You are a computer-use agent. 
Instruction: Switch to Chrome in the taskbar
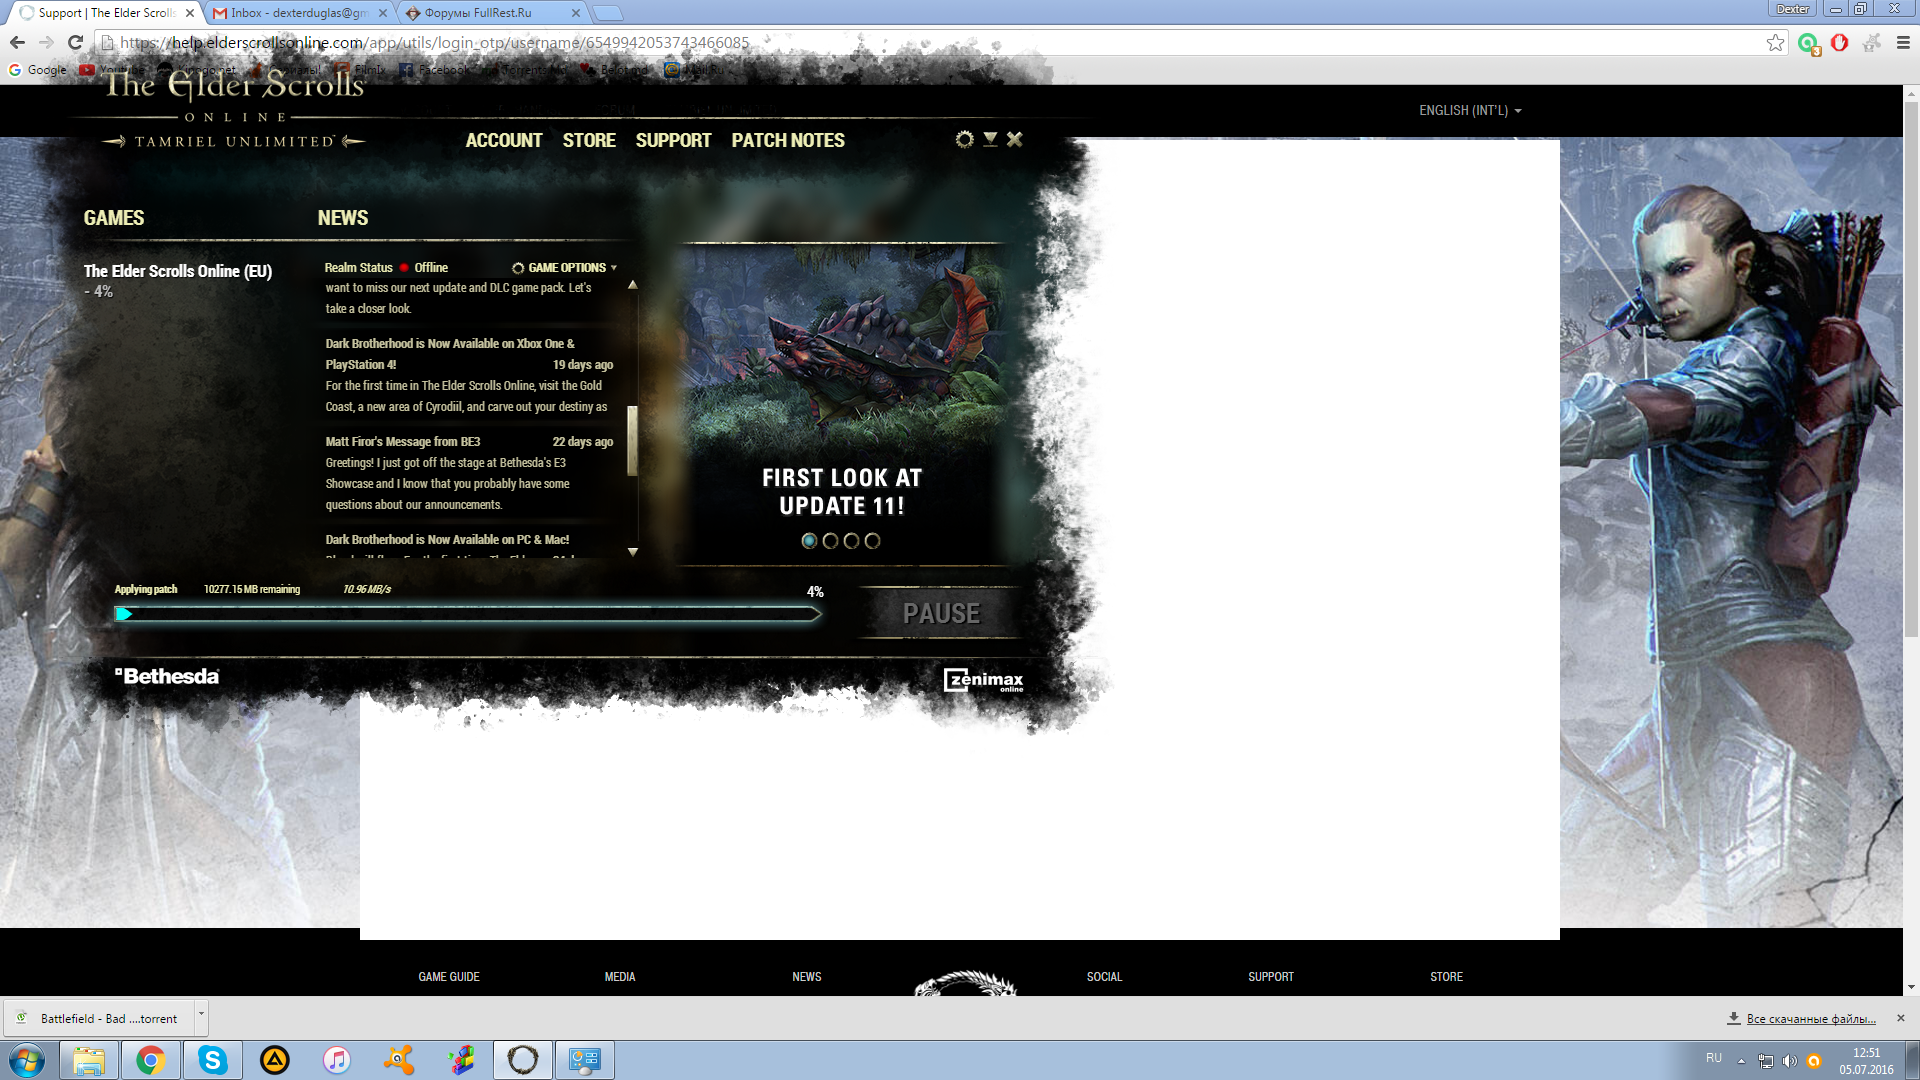pos(151,1060)
